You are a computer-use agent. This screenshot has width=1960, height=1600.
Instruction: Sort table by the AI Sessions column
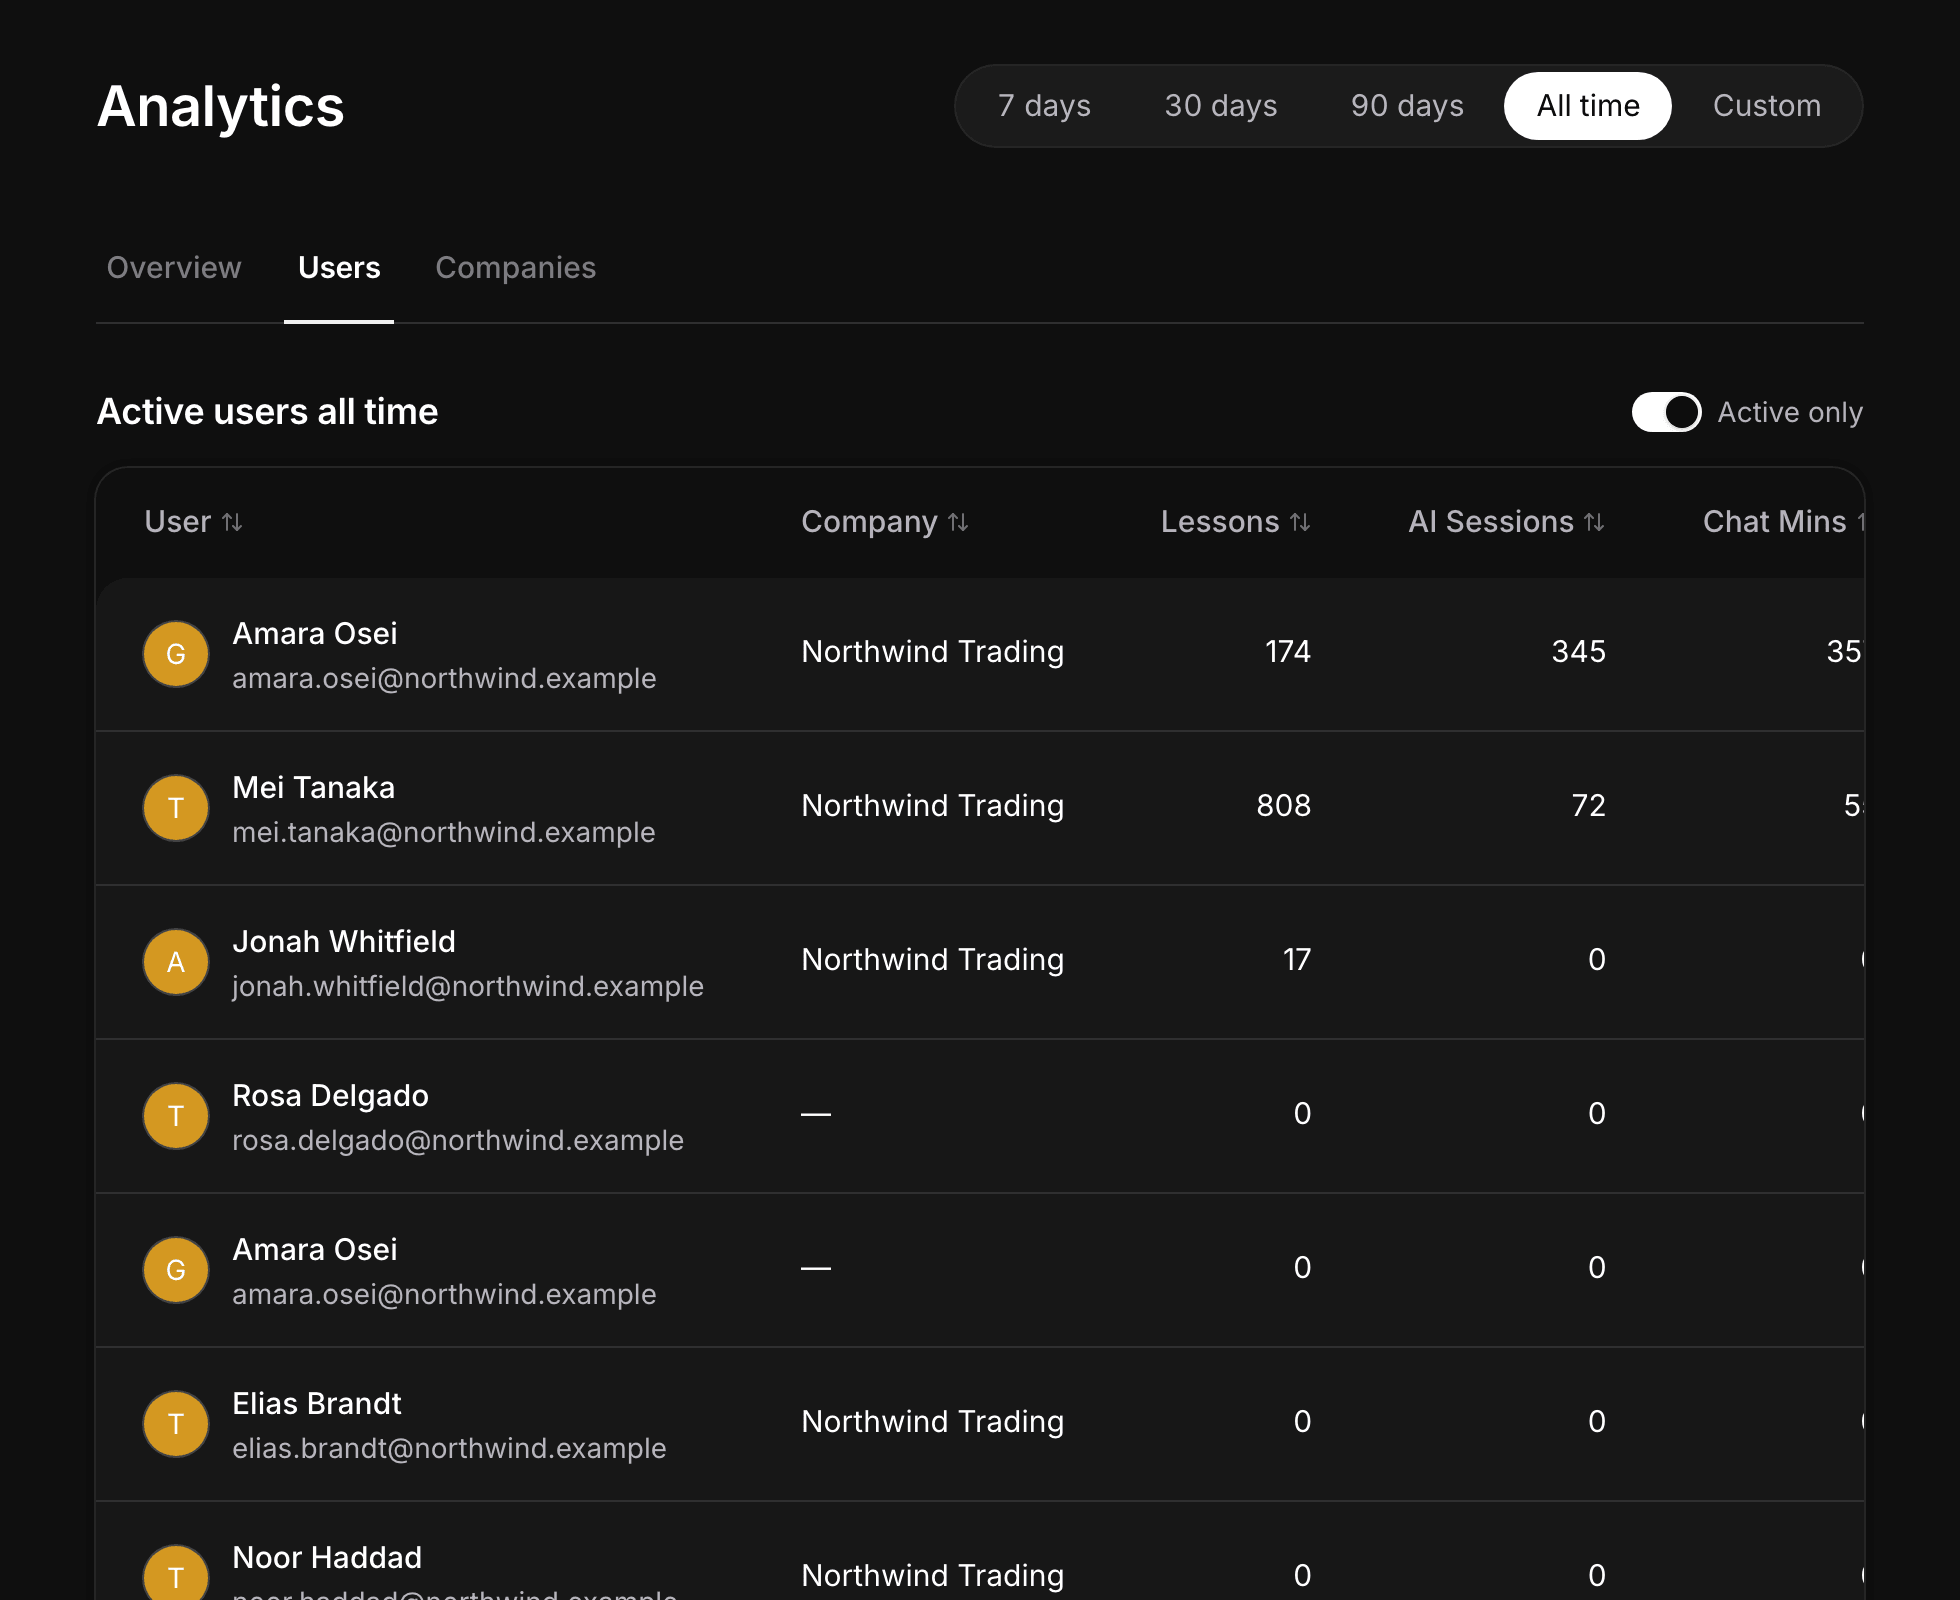coord(1506,522)
